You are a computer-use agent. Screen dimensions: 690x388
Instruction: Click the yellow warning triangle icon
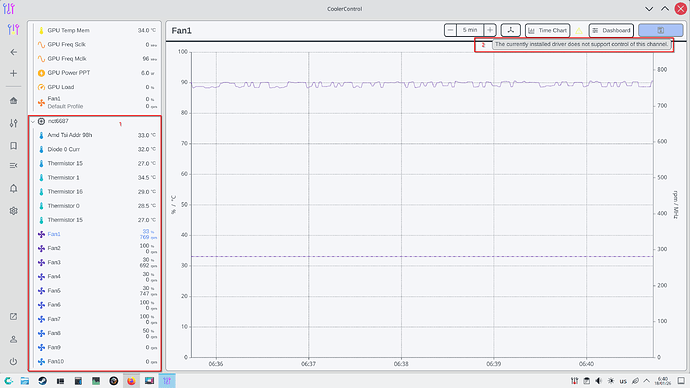click(579, 31)
